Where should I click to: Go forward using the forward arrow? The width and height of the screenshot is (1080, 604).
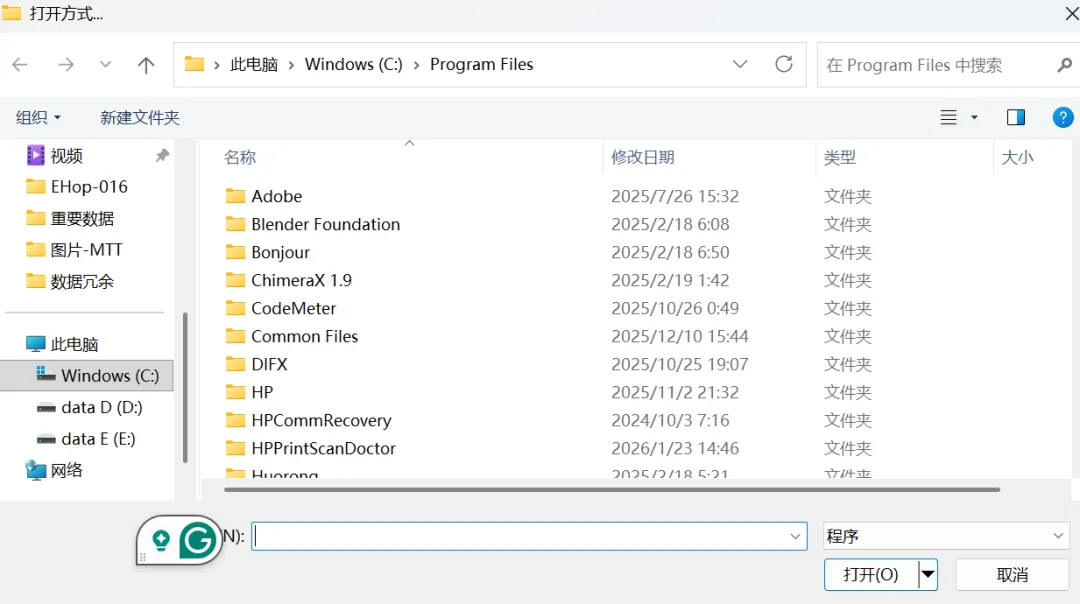click(x=65, y=65)
